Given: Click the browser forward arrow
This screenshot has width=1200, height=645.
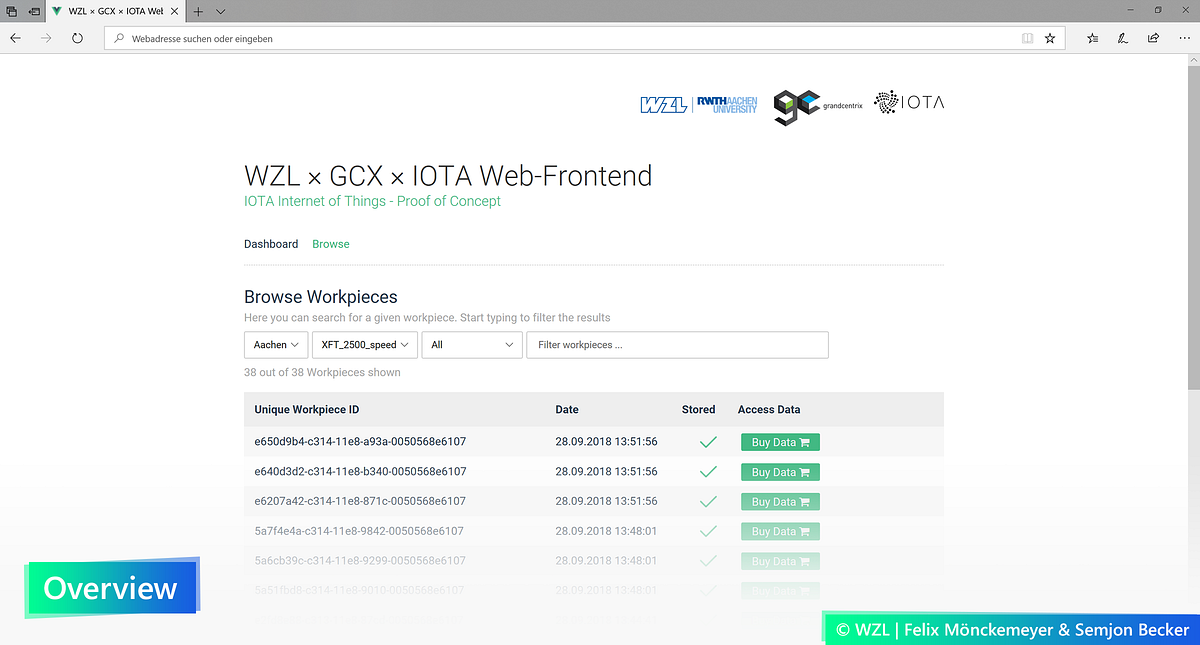Looking at the screenshot, I should 46,38.
